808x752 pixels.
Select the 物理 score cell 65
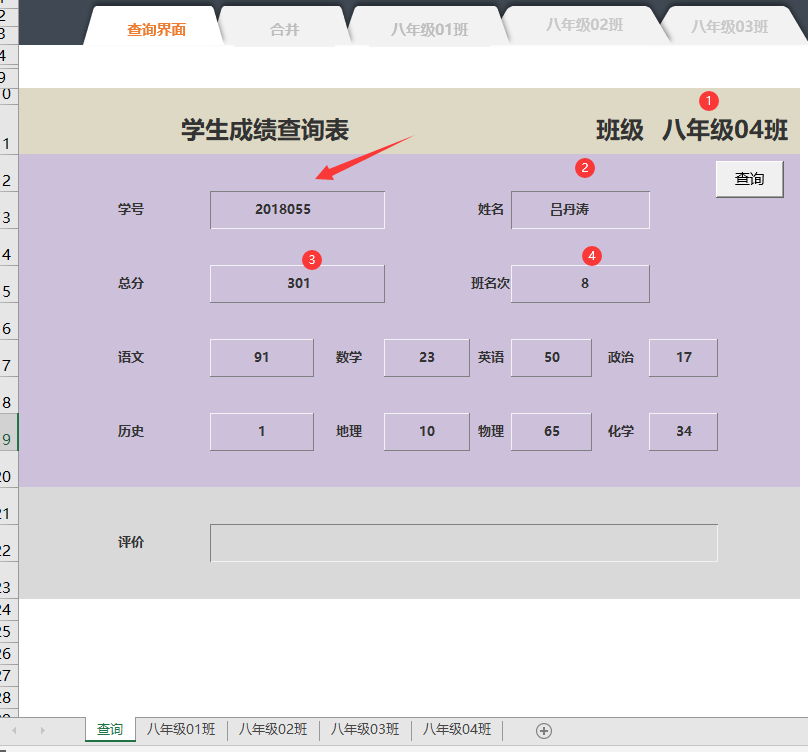[x=551, y=431]
